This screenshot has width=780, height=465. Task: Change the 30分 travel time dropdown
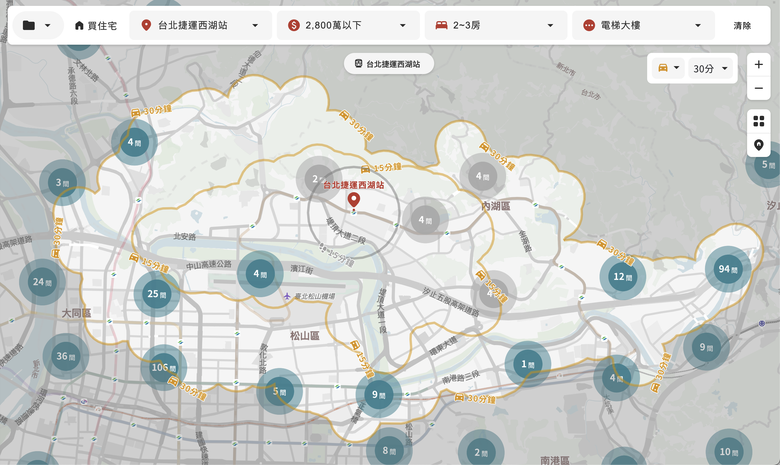click(x=710, y=68)
